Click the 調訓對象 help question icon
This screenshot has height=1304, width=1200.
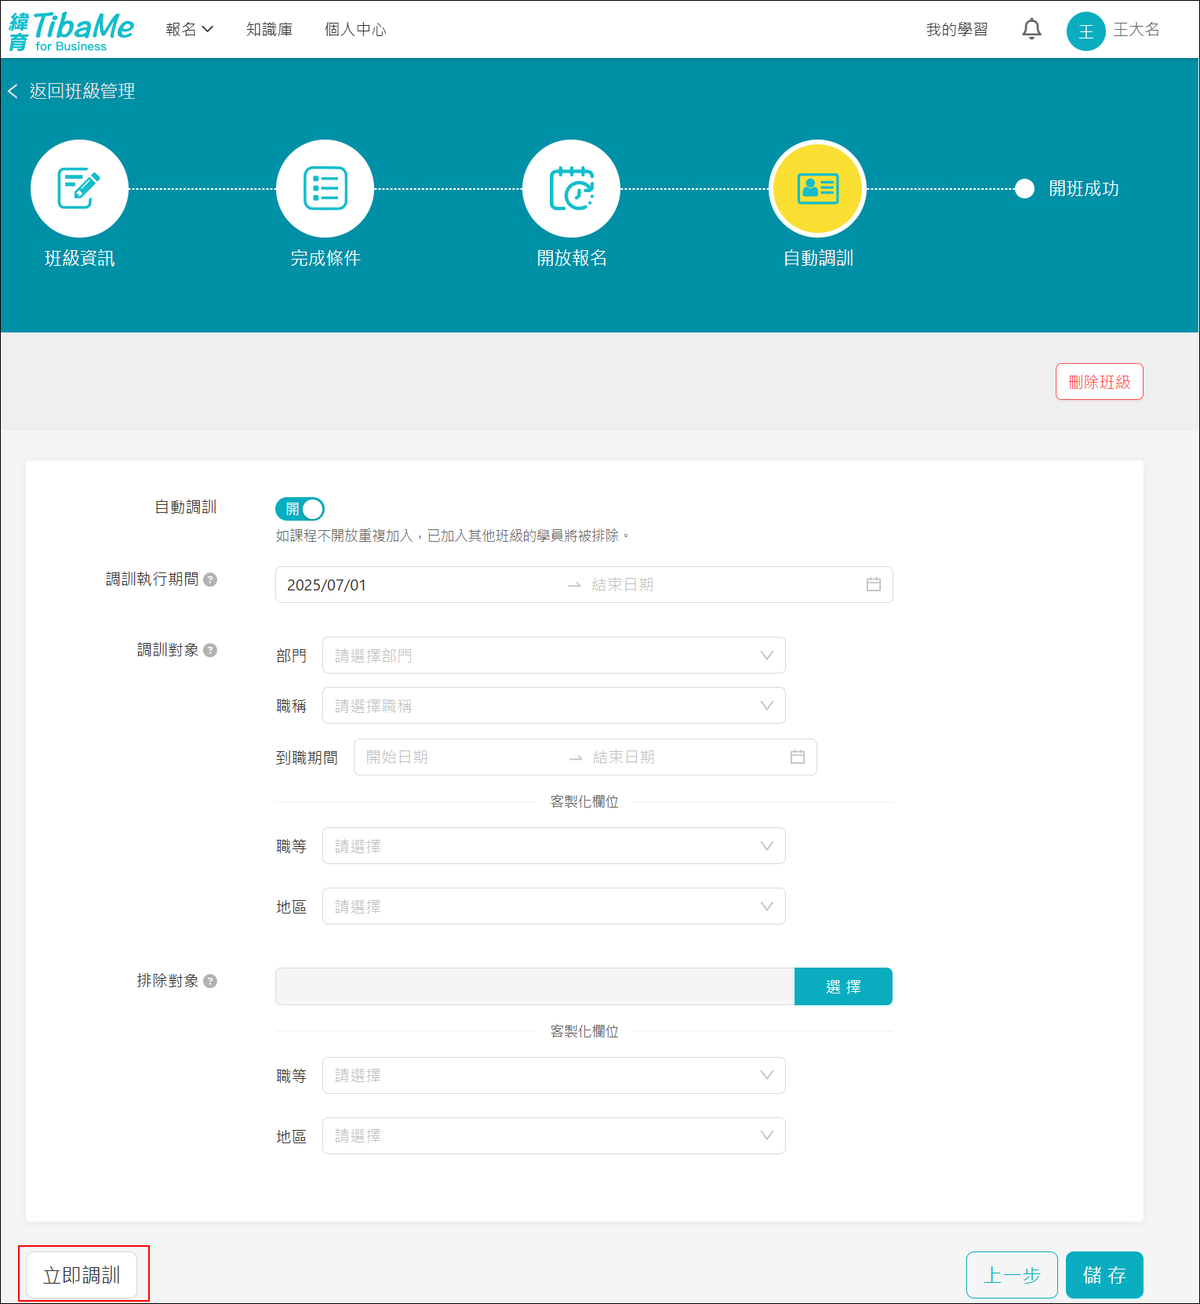pos(210,650)
